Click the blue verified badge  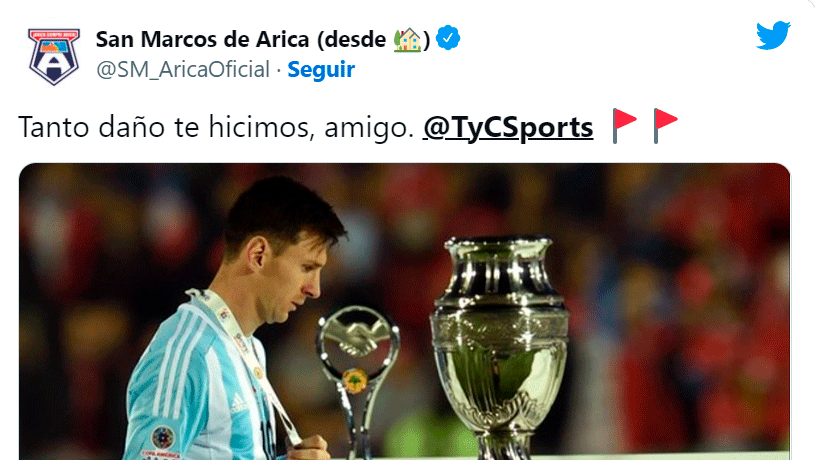[x=448, y=38]
